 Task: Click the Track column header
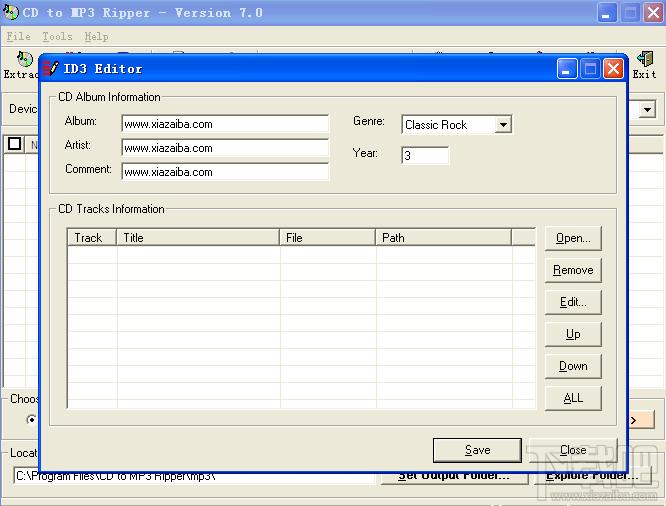click(92, 237)
